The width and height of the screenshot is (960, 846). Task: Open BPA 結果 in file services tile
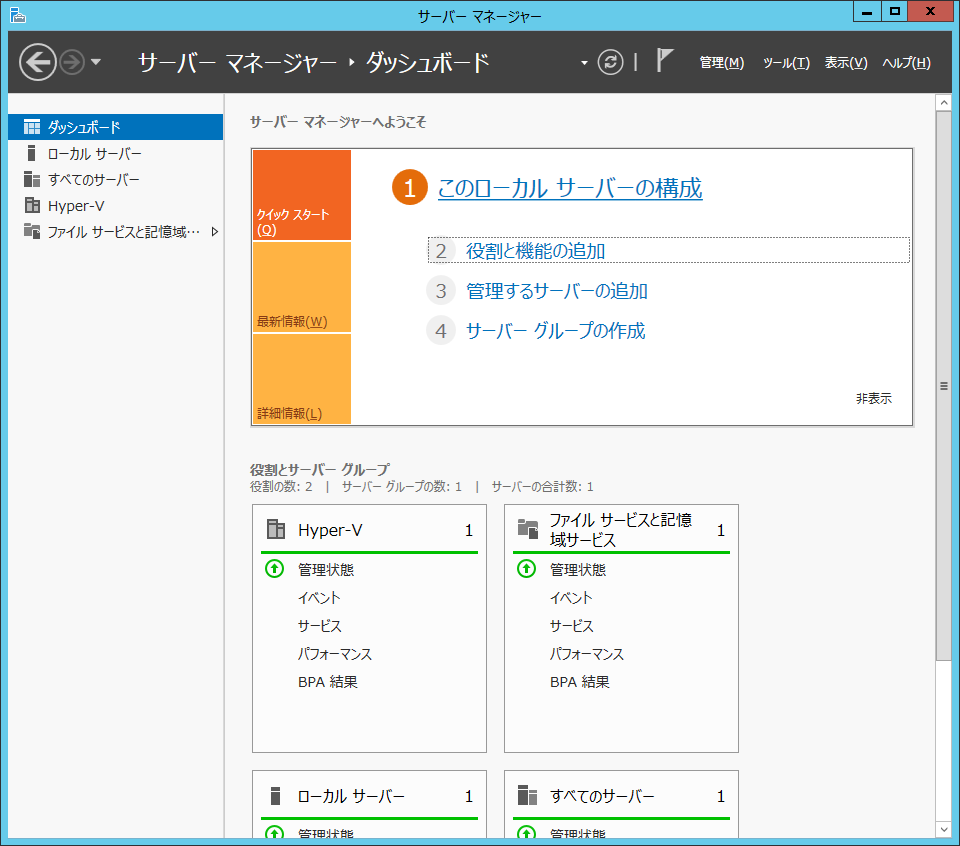point(580,682)
